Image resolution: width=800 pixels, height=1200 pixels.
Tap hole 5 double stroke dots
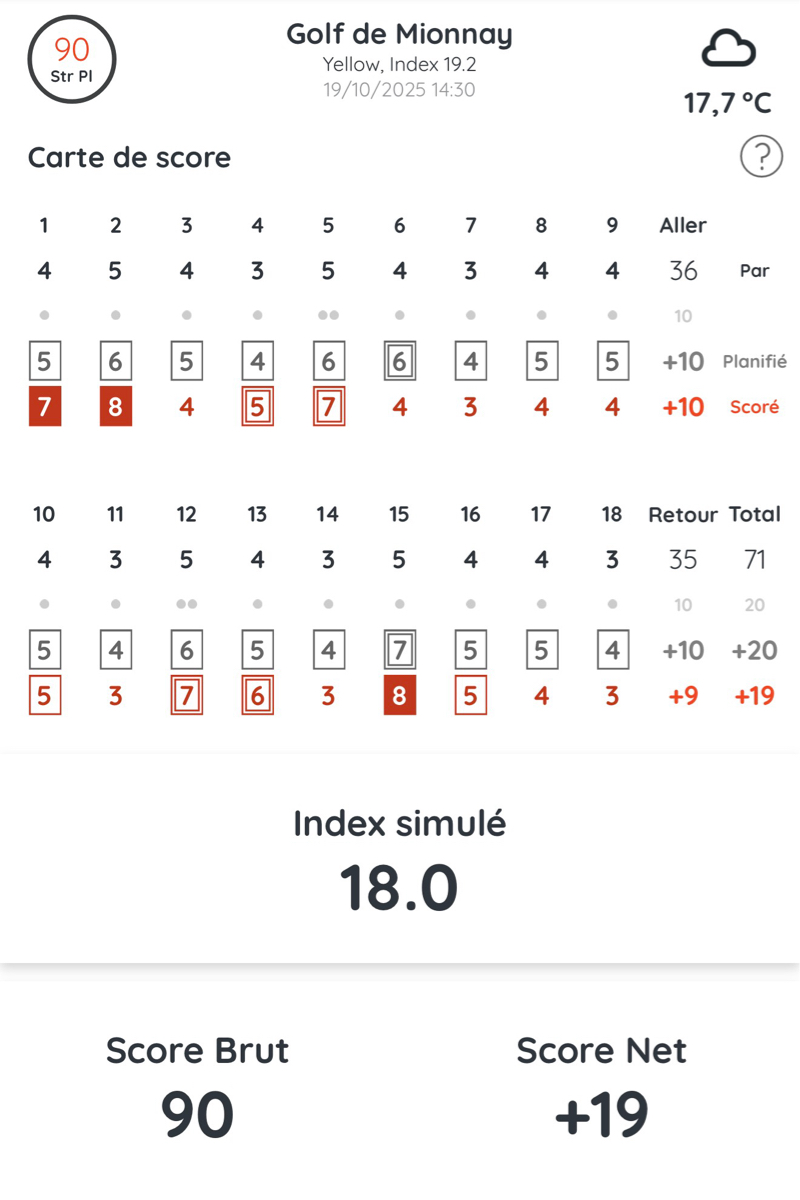328,315
